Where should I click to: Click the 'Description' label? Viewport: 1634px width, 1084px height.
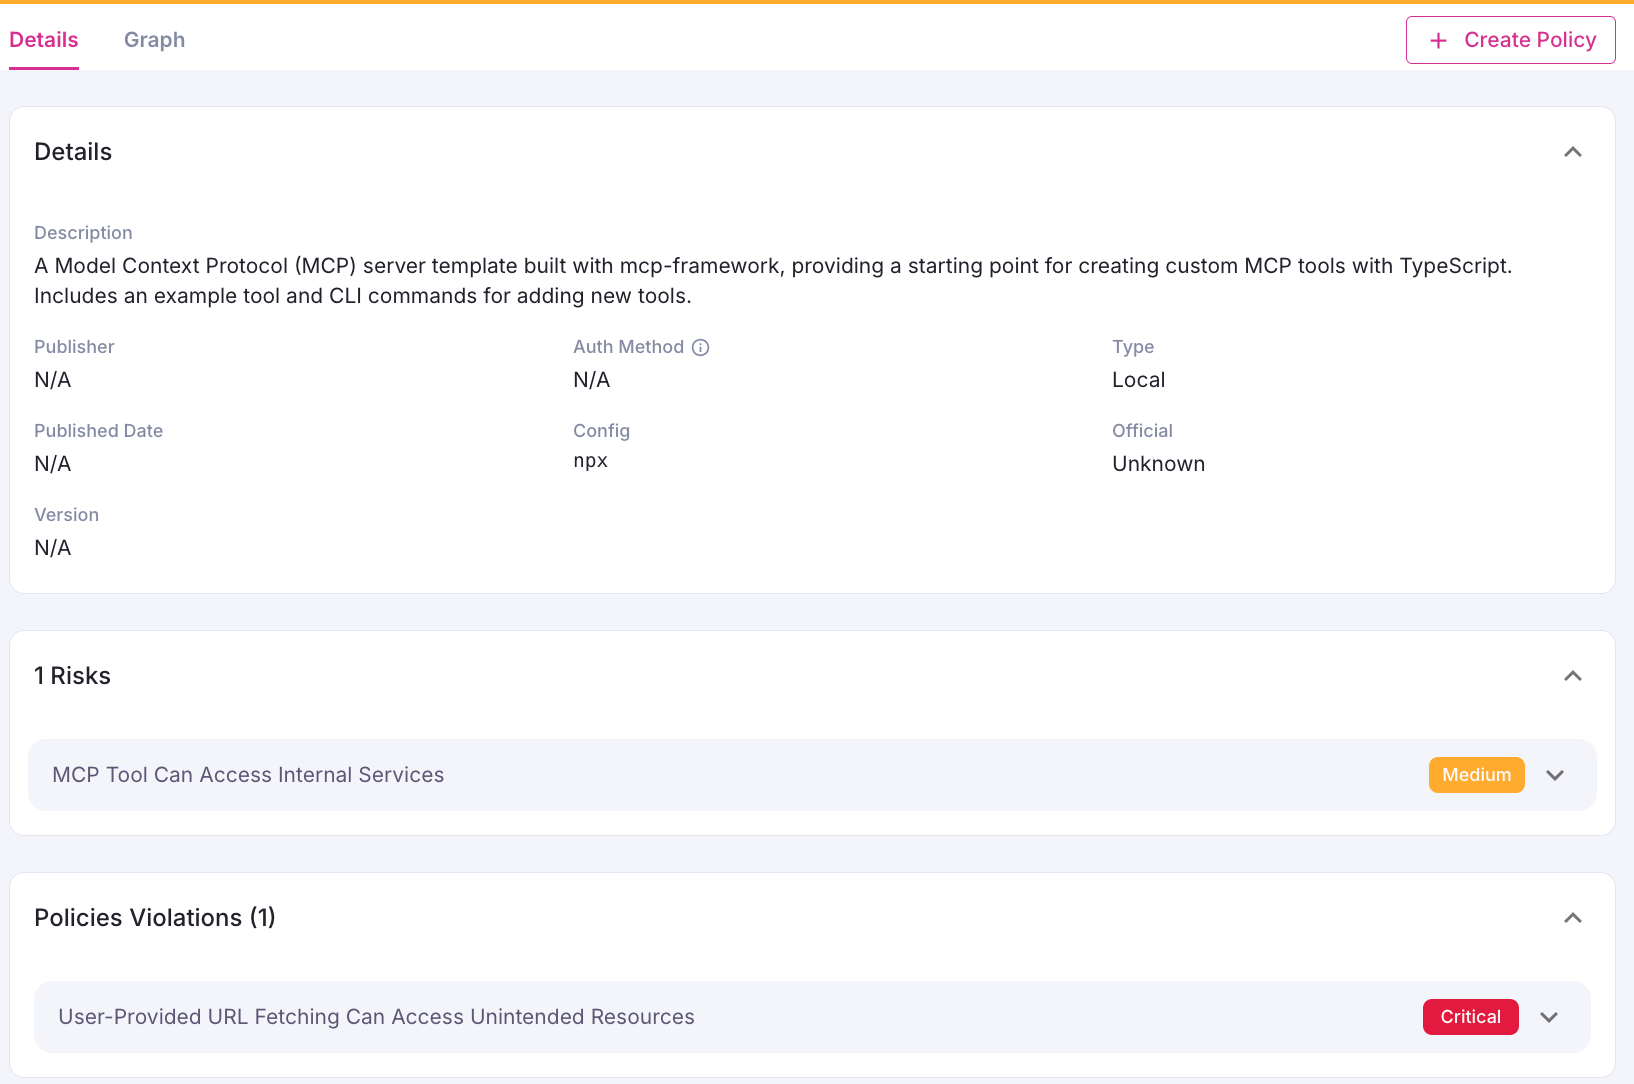click(83, 233)
